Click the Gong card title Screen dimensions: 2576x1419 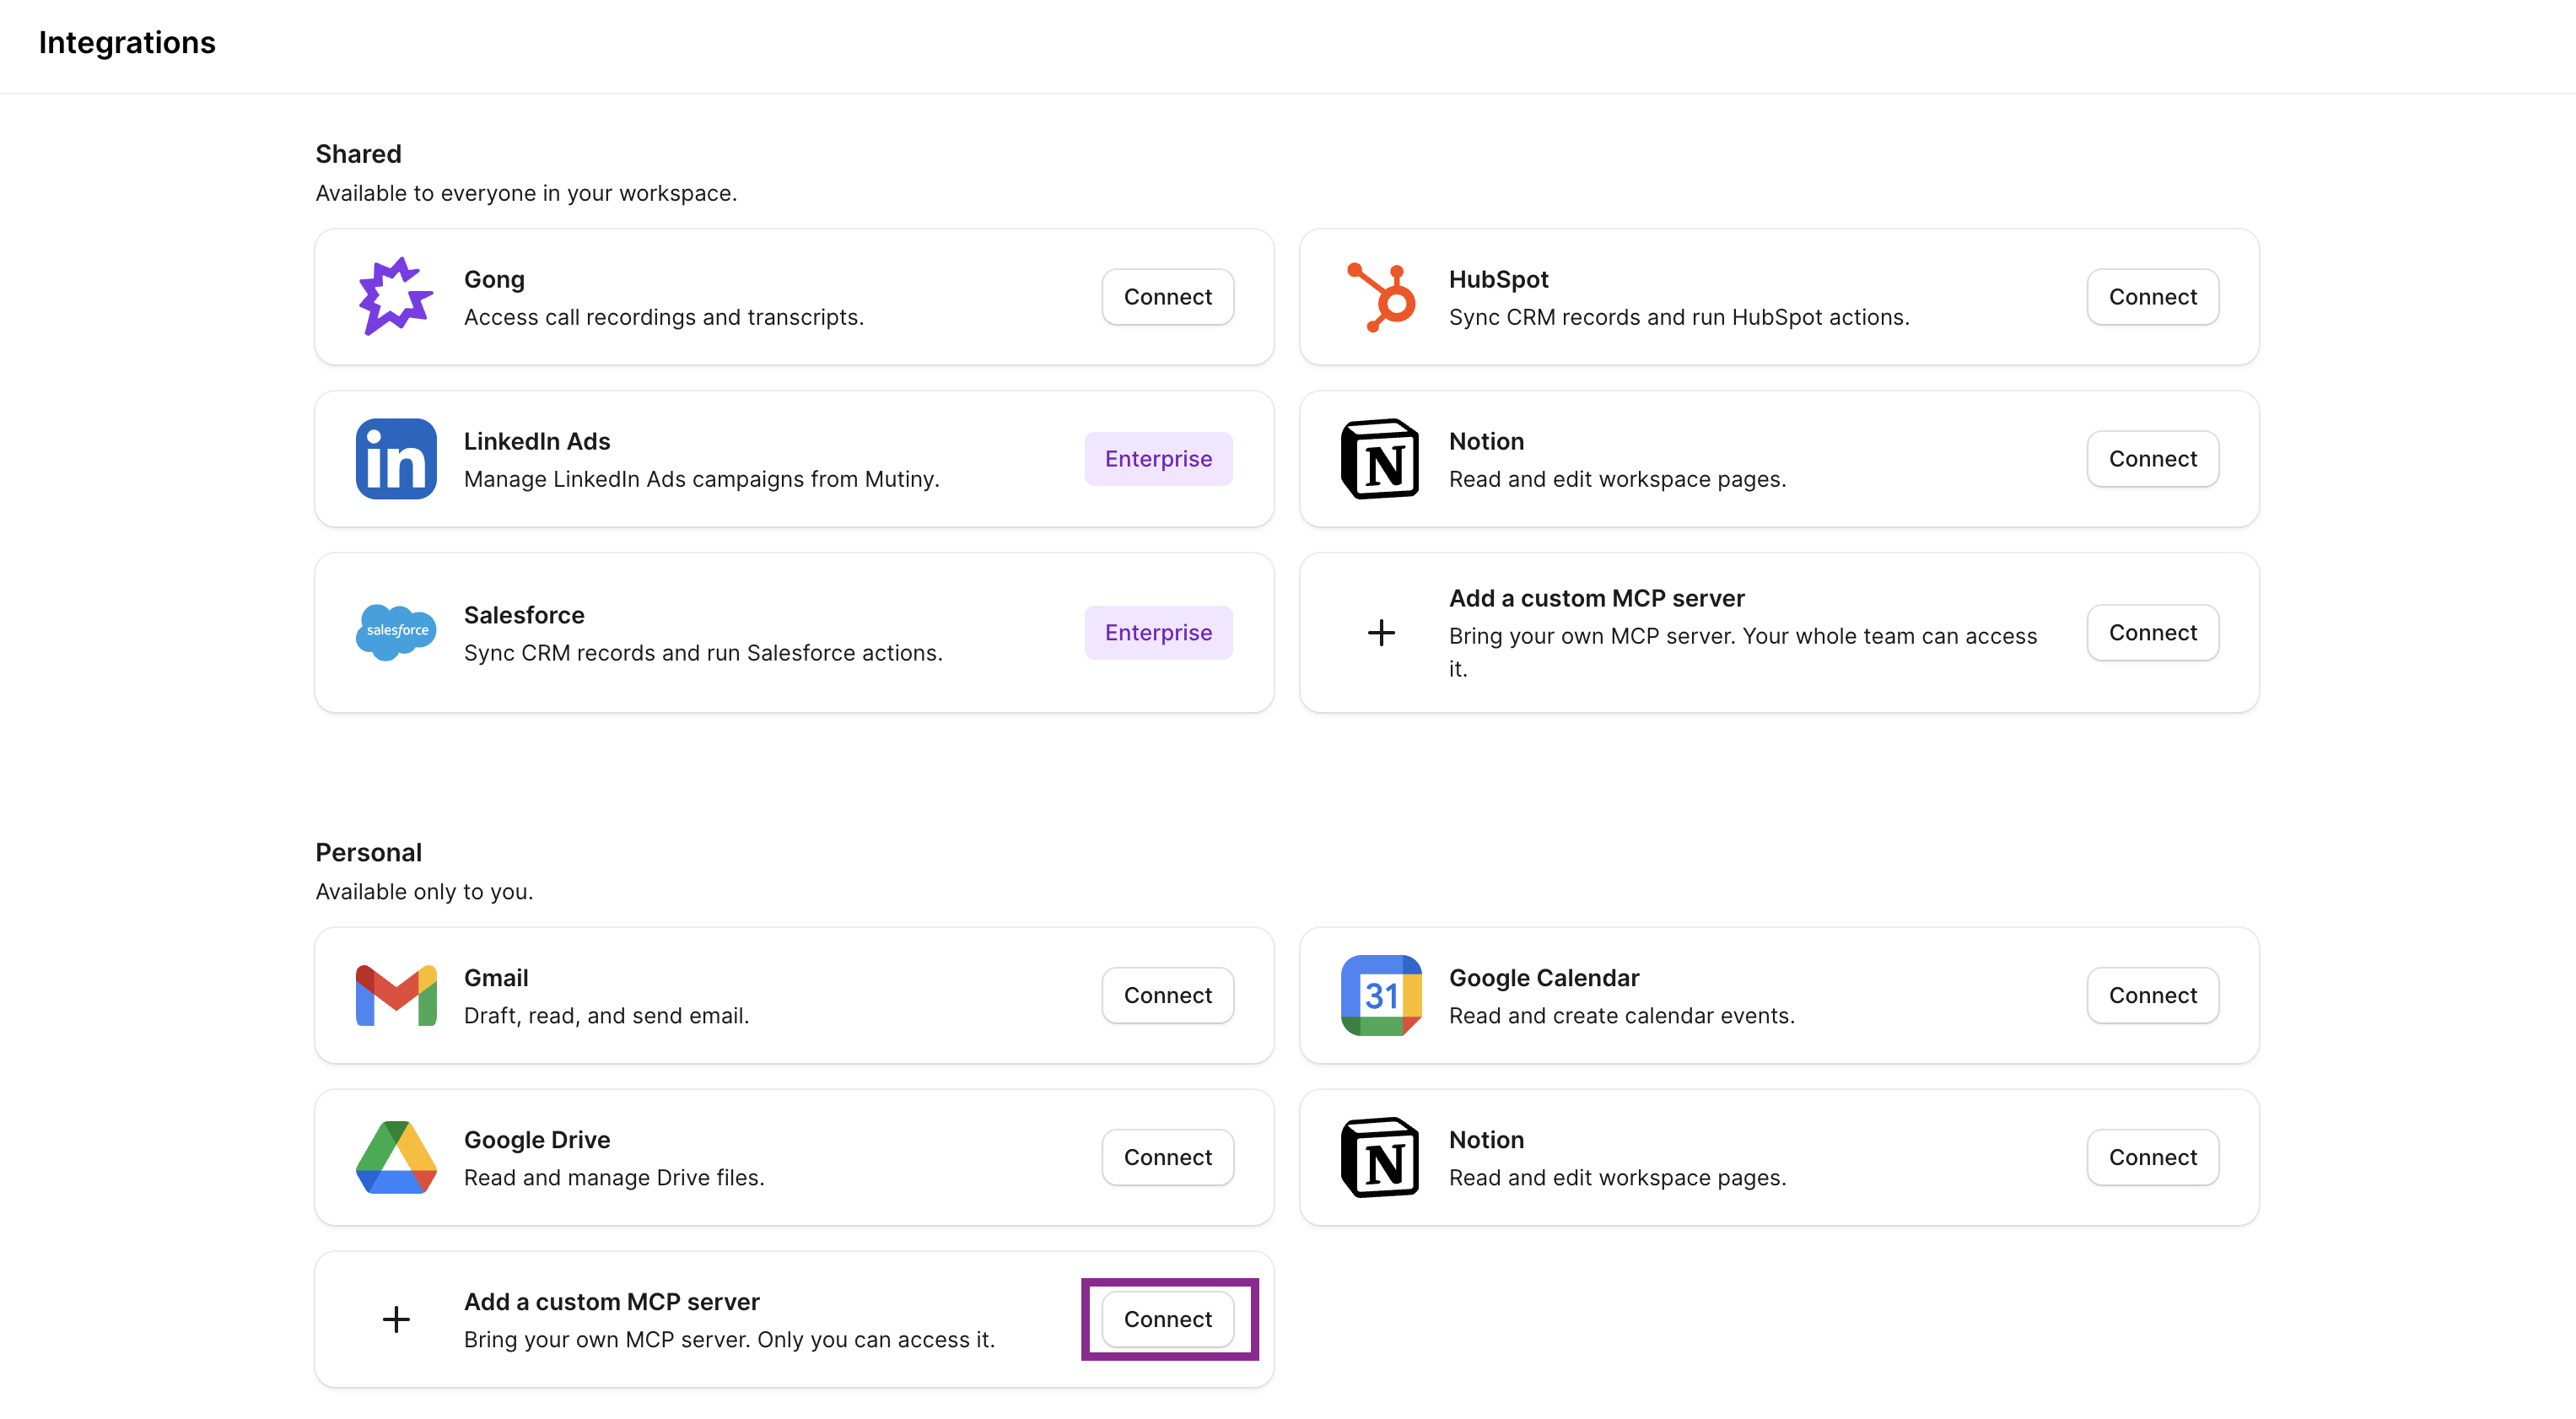pos(494,279)
